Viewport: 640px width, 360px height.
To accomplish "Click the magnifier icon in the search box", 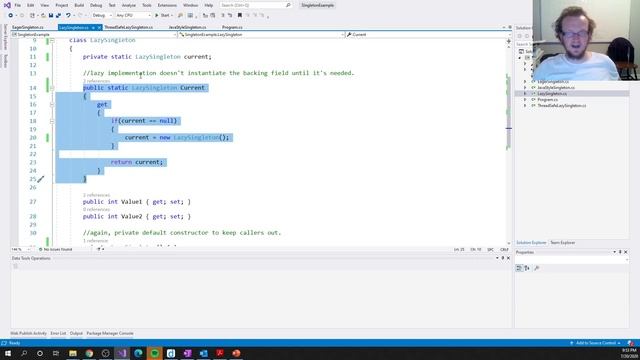I will point(288,5).
